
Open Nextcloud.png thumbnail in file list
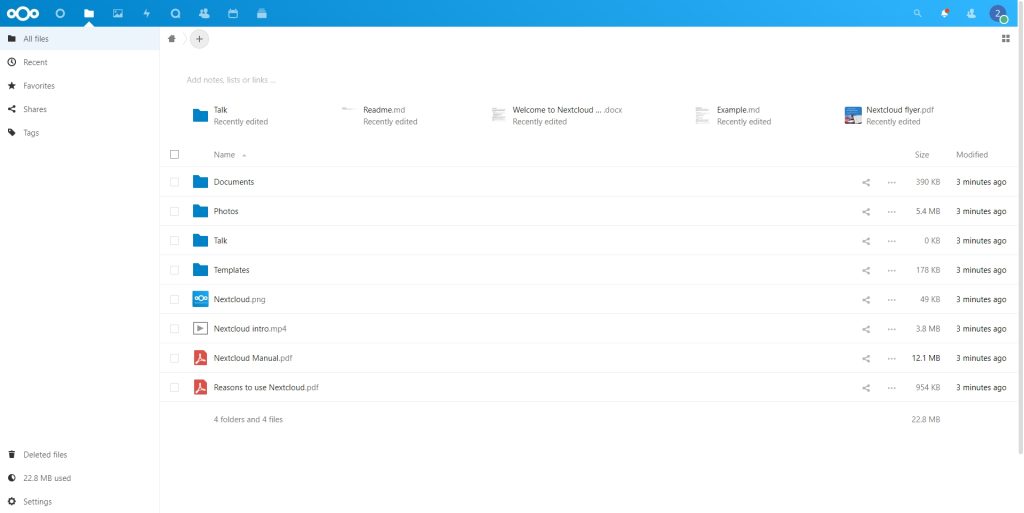point(200,300)
